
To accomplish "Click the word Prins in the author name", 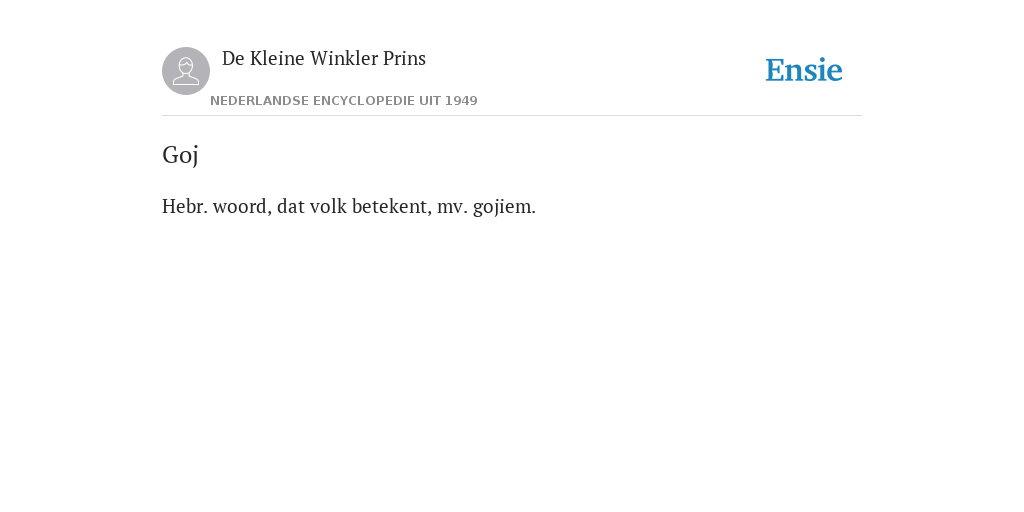I will coord(404,59).
